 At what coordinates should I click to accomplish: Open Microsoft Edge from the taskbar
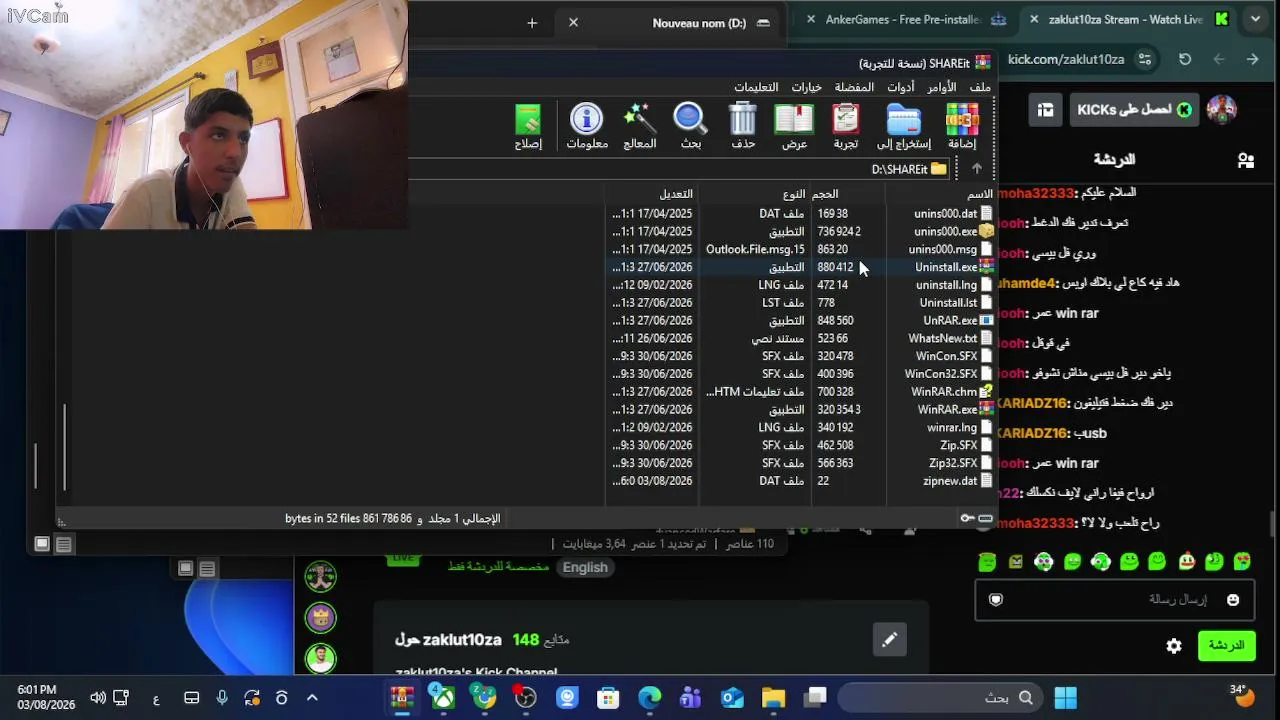coord(650,698)
